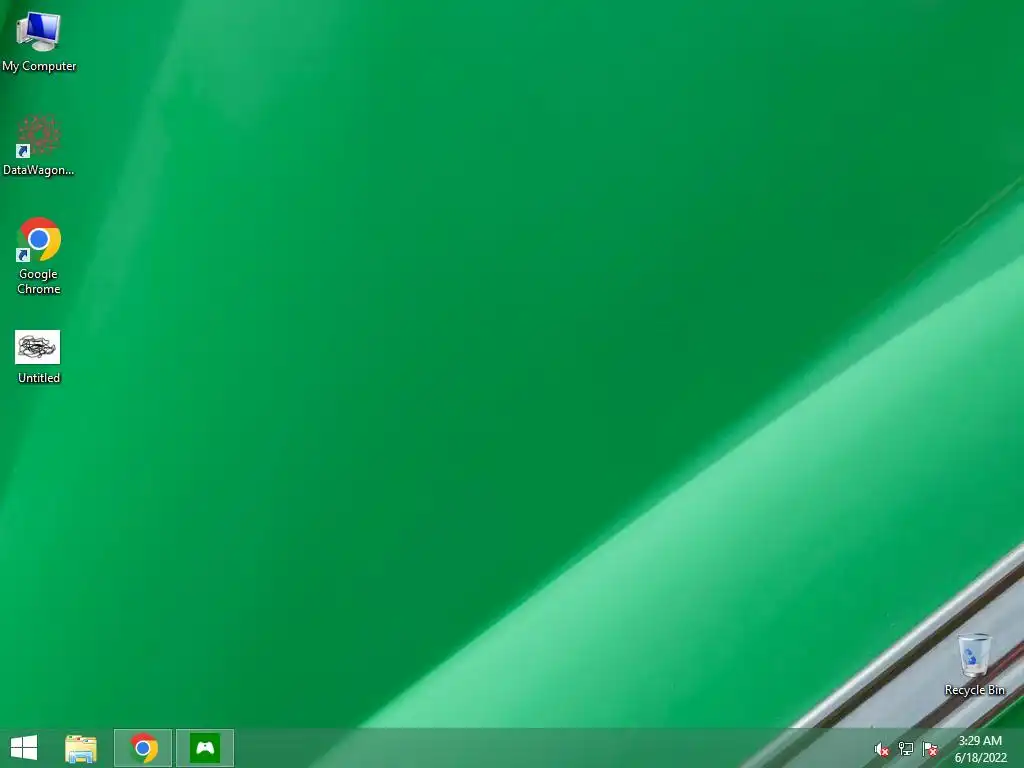This screenshot has width=1024, height=768.
Task: Click the 6/18/2022 date in tray
Action: 980,758
